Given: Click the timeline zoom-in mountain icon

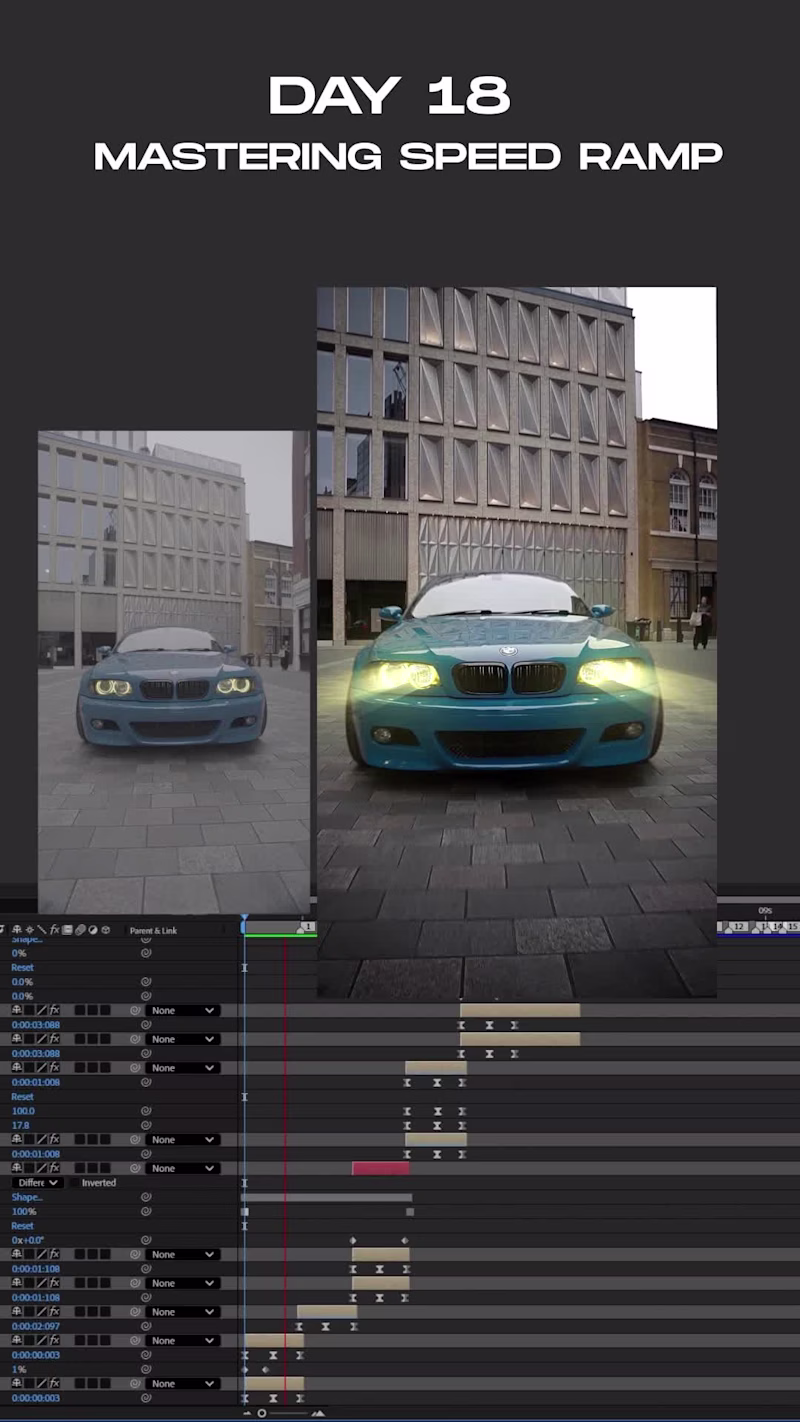Looking at the screenshot, I should point(318,1413).
